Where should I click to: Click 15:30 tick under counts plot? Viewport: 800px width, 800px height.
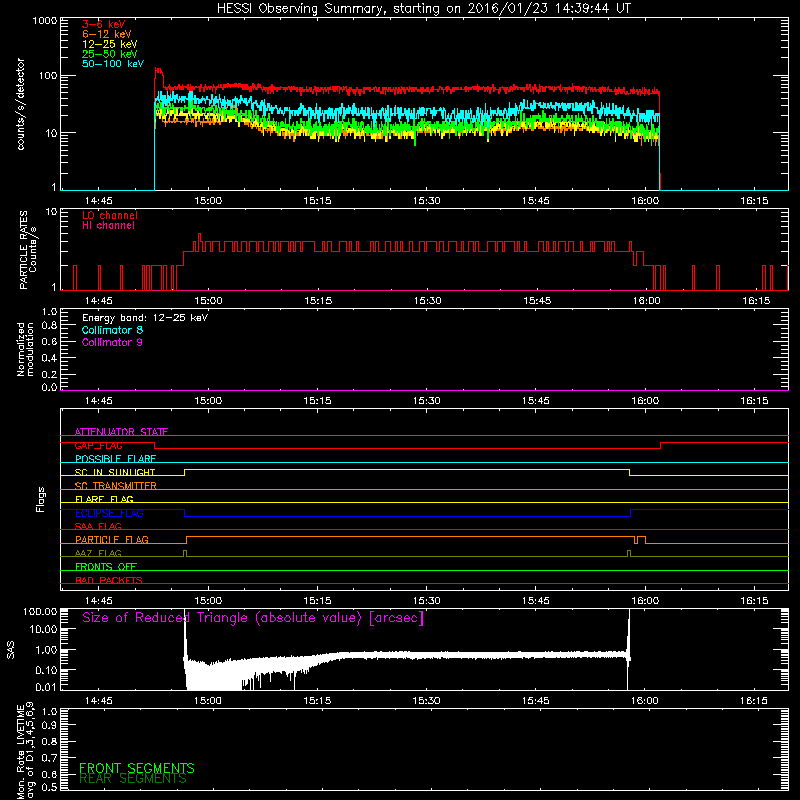tap(427, 201)
